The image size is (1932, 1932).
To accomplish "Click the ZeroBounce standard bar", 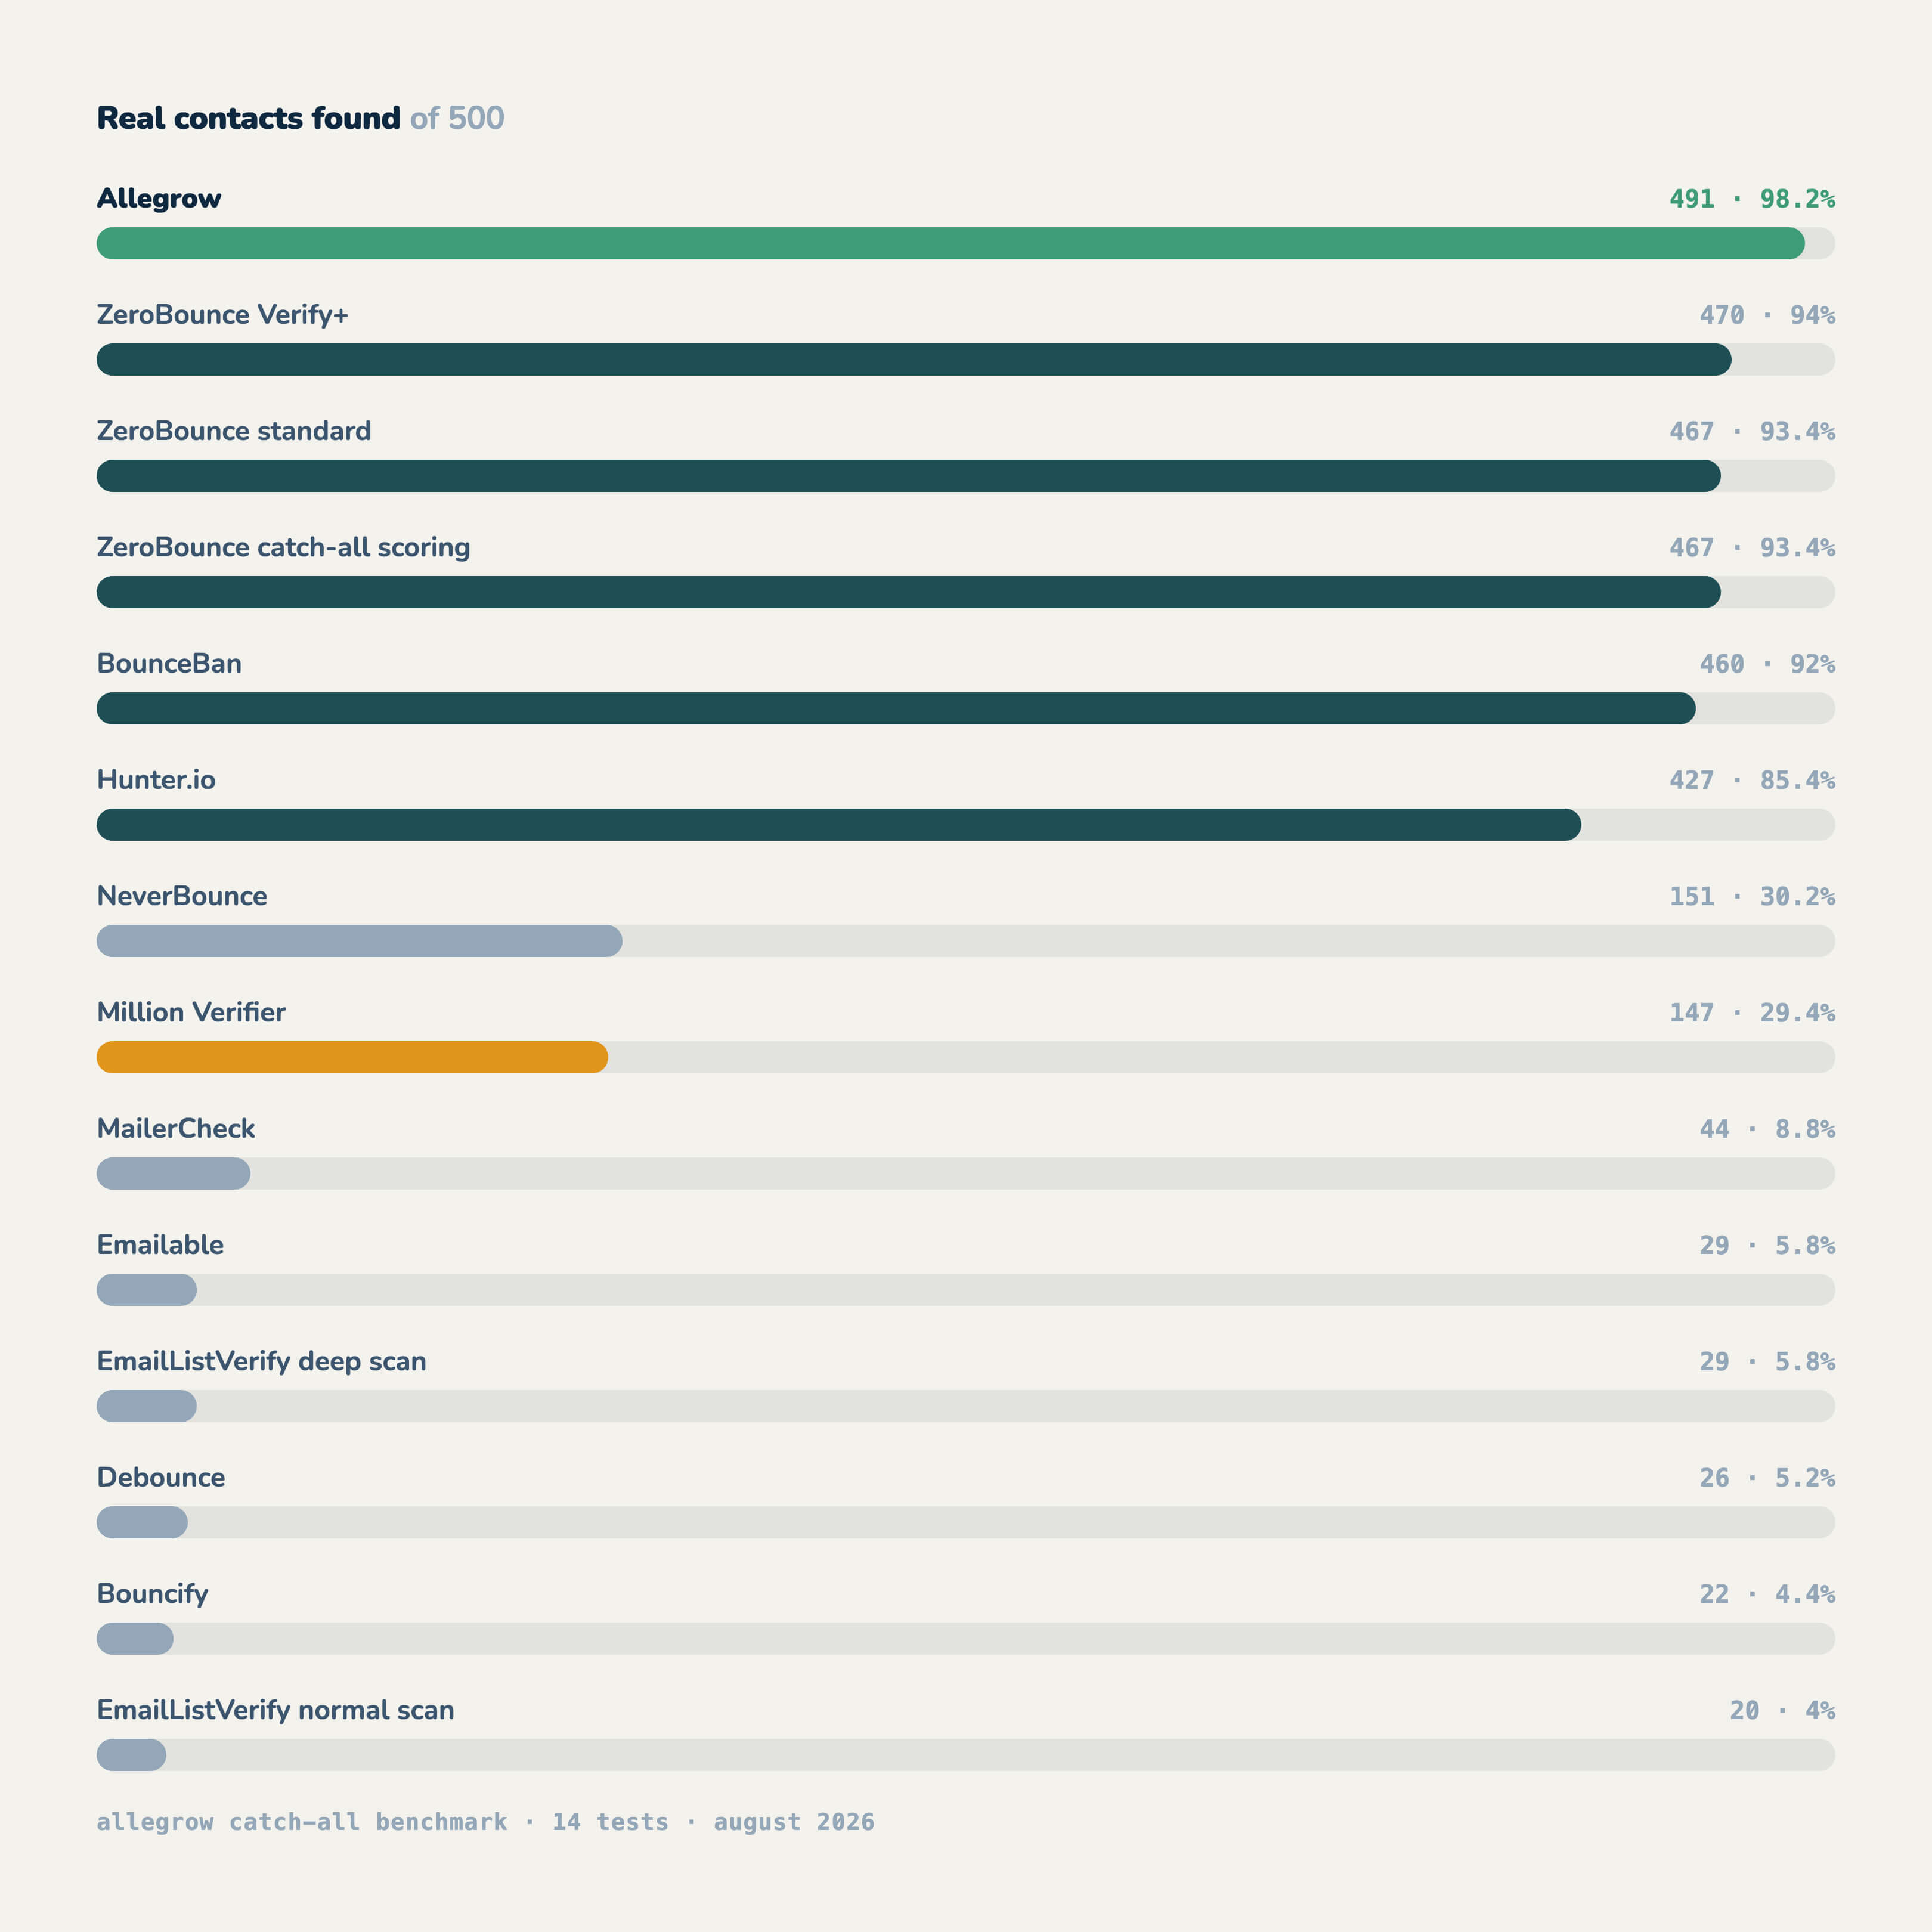I will click(x=909, y=476).
